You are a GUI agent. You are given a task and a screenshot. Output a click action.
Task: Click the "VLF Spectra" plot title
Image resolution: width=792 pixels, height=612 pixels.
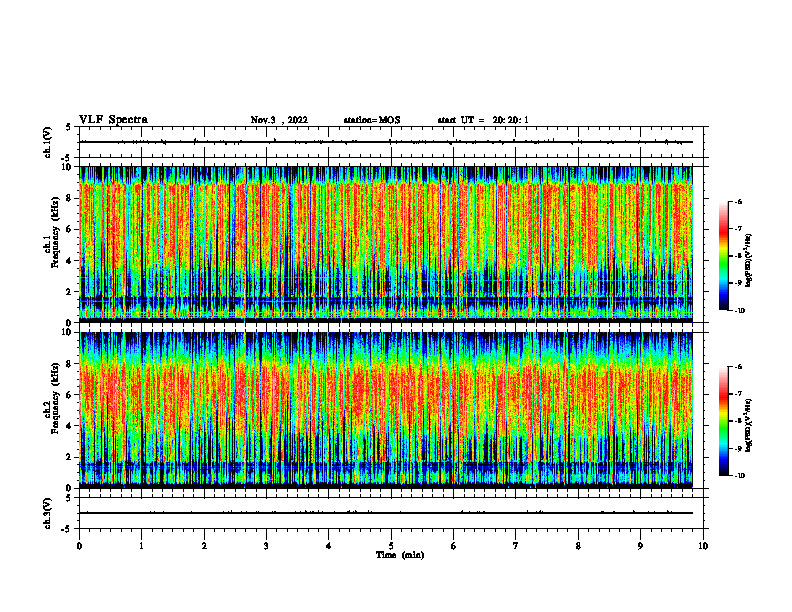(113, 120)
